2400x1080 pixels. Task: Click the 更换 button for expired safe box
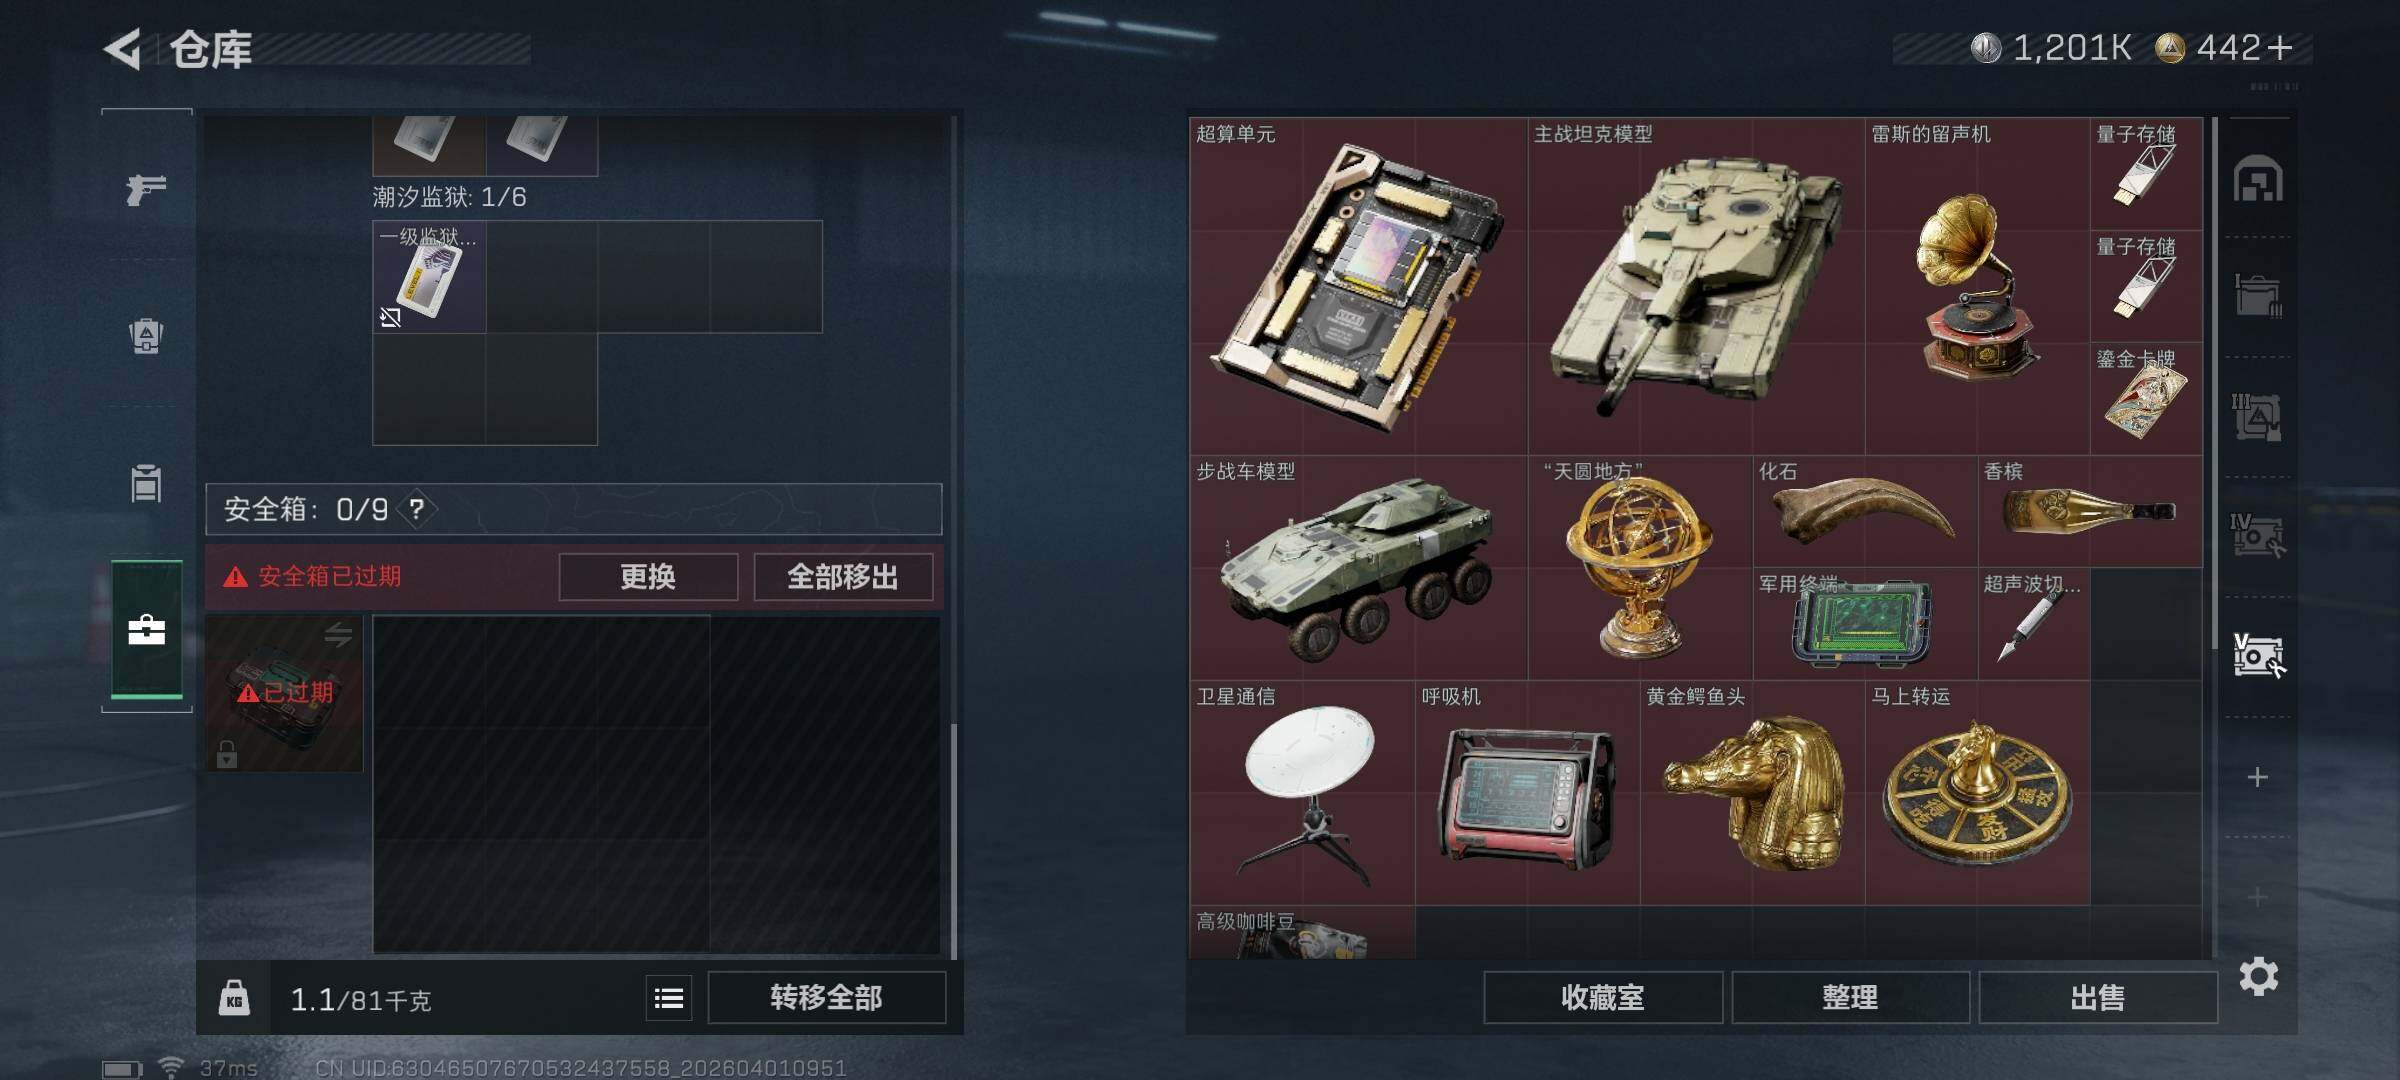point(648,577)
